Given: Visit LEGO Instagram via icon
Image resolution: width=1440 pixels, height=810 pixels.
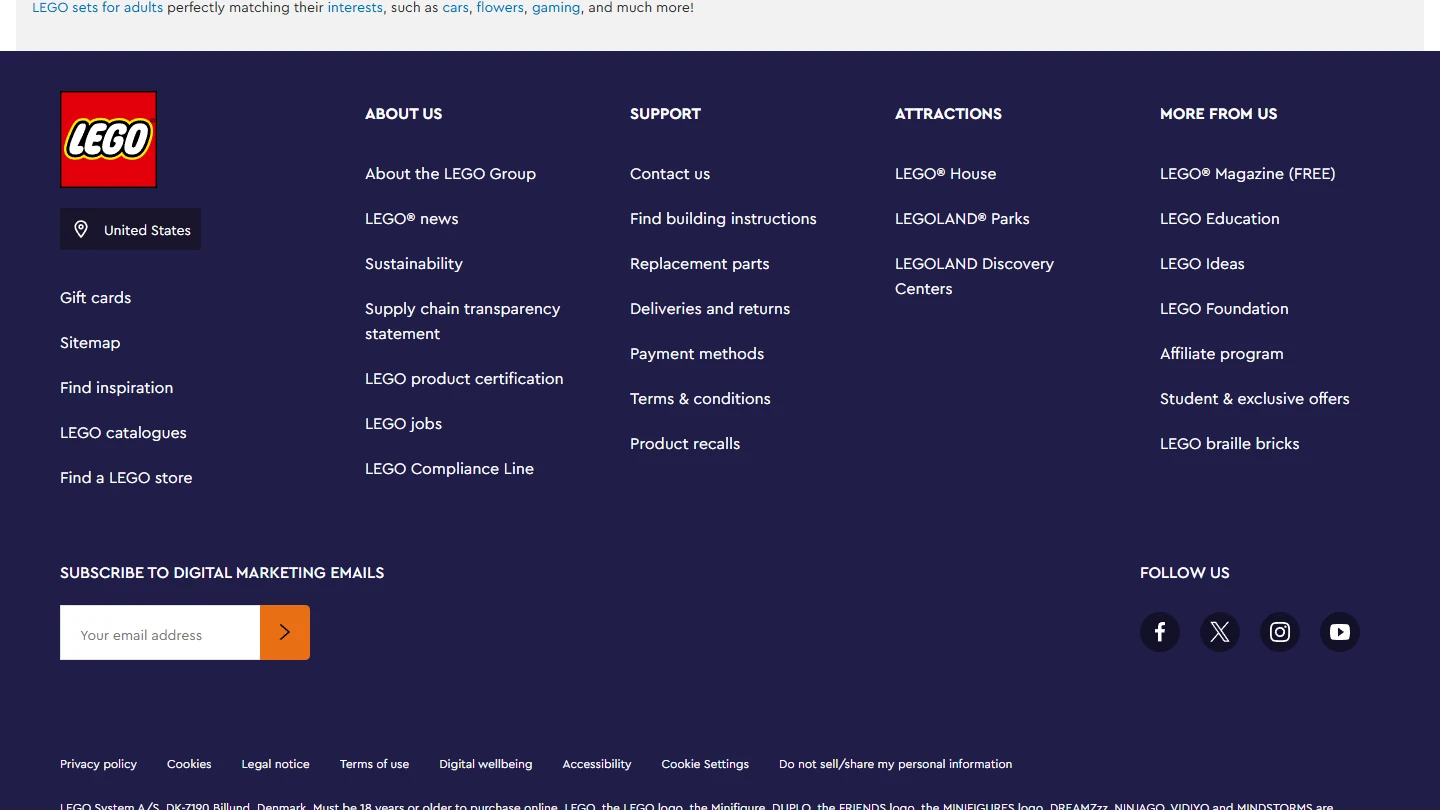Looking at the screenshot, I should point(1280,632).
